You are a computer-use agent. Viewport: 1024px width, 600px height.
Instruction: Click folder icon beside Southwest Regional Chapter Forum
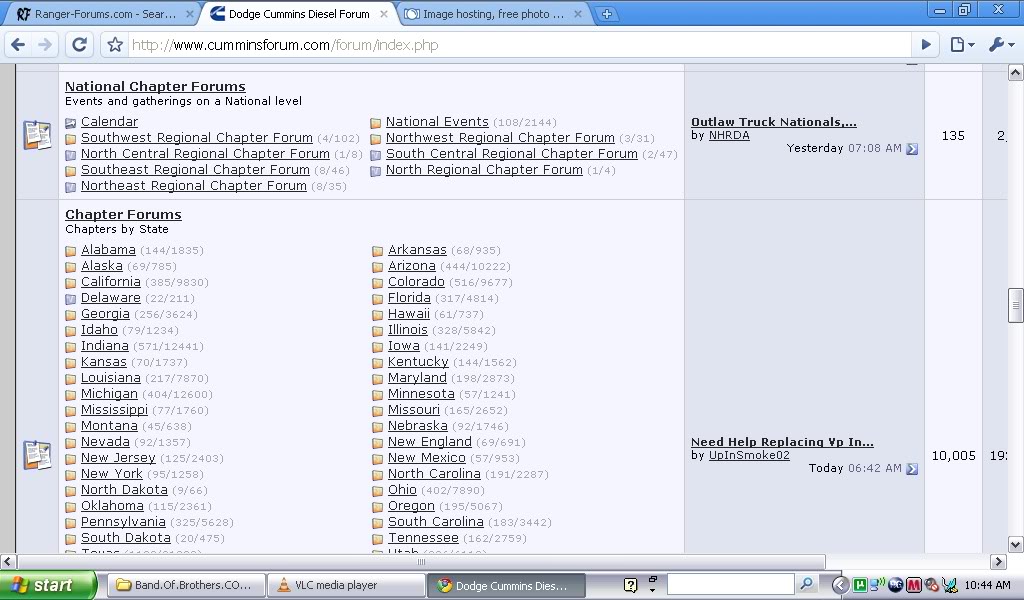(x=71, y=139)
